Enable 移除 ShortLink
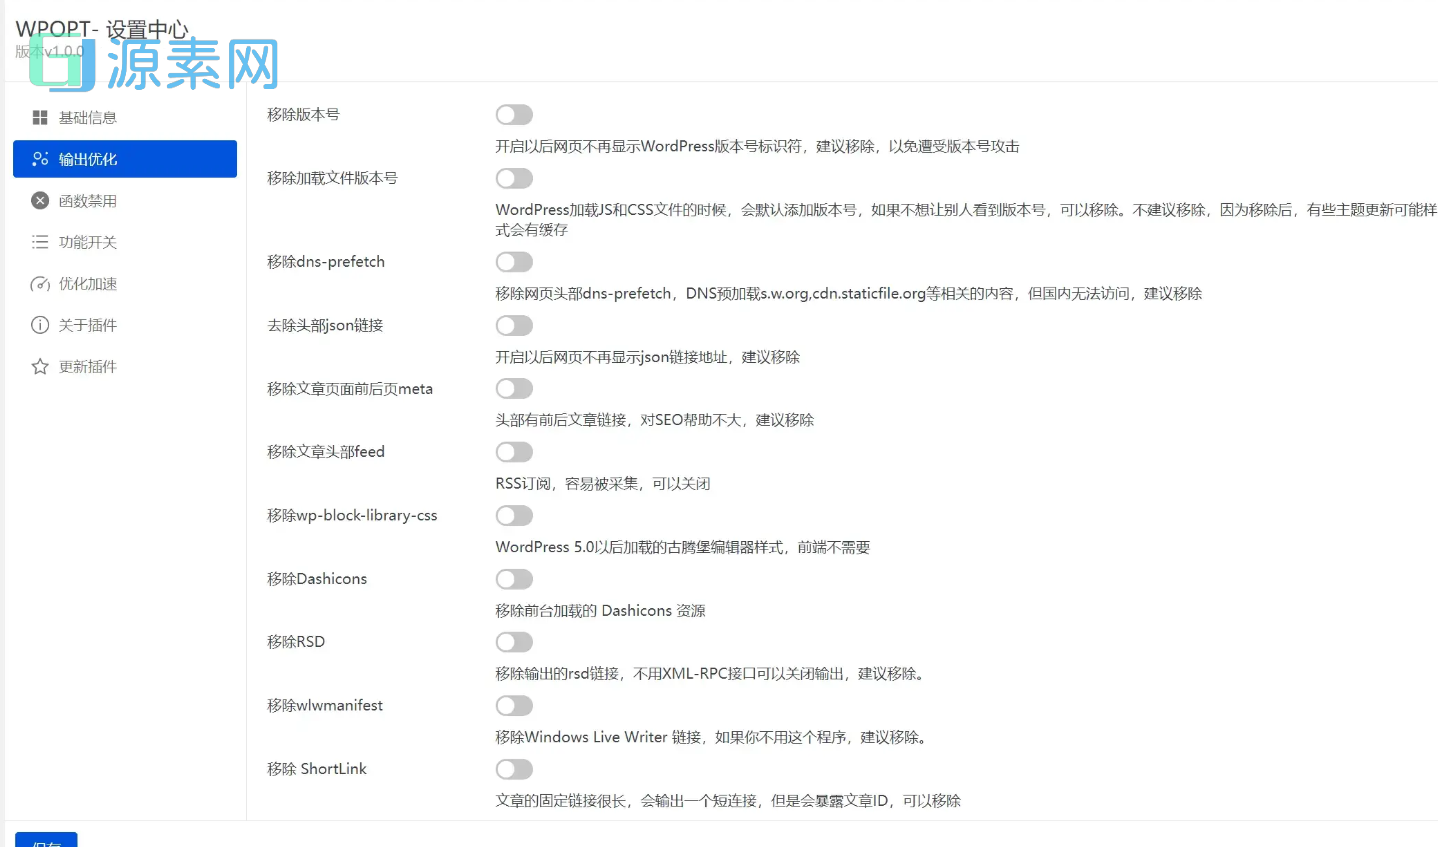This screenshot has width=1438, height=847. (x=513, y=769)
